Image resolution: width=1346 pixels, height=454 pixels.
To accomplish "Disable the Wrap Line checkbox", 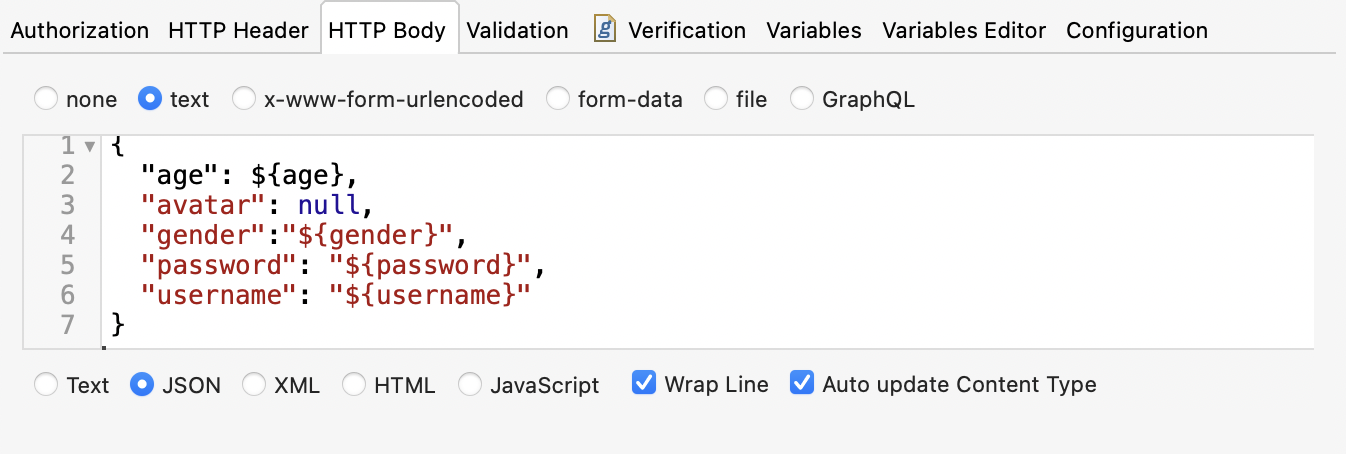I will (645, 384).
